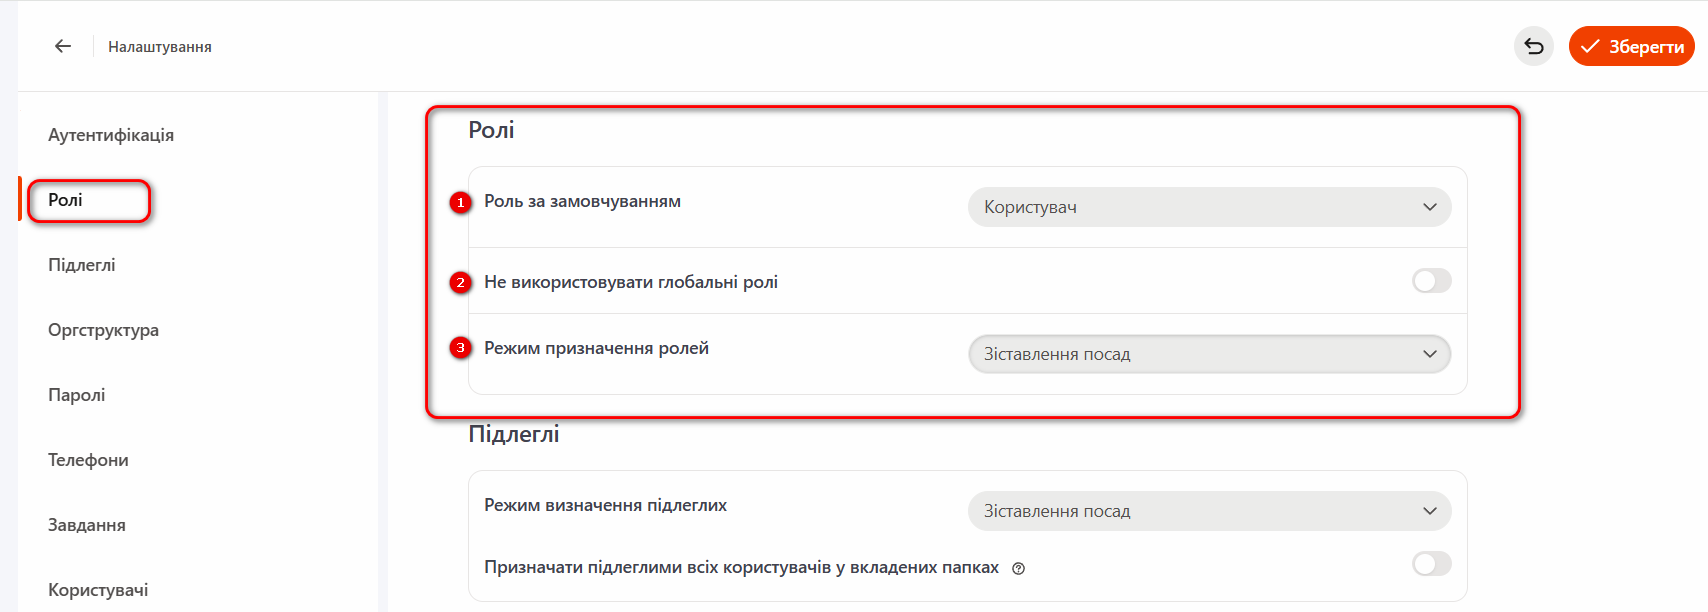1708x612 pixels.
Task: Open 'Режим визначення підлеглих' dropdown
Action: pos(1209,511)
